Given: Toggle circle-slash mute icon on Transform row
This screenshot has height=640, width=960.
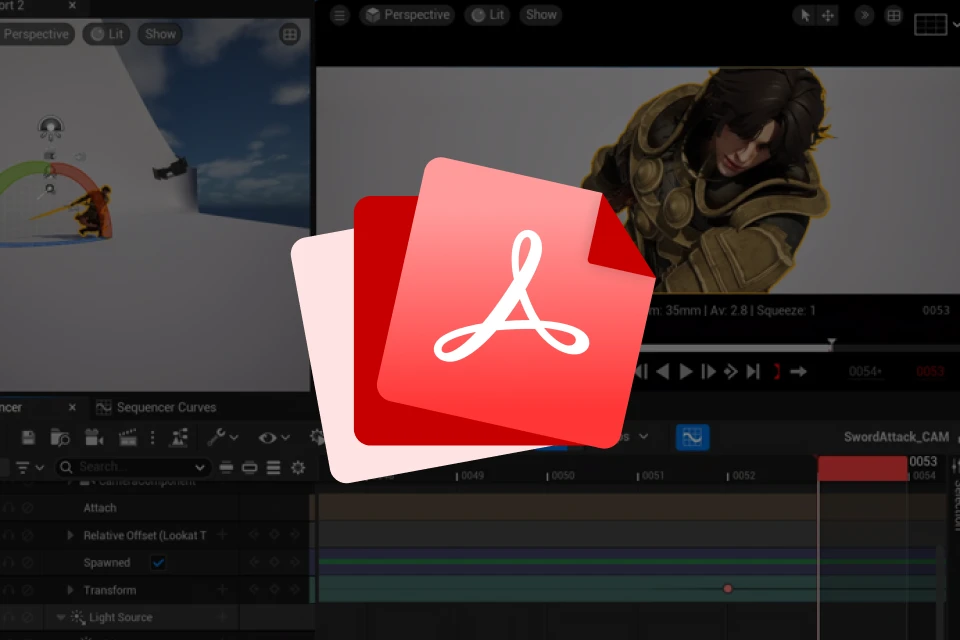Looking at the screenshot, I should click(x=28, y=590).
